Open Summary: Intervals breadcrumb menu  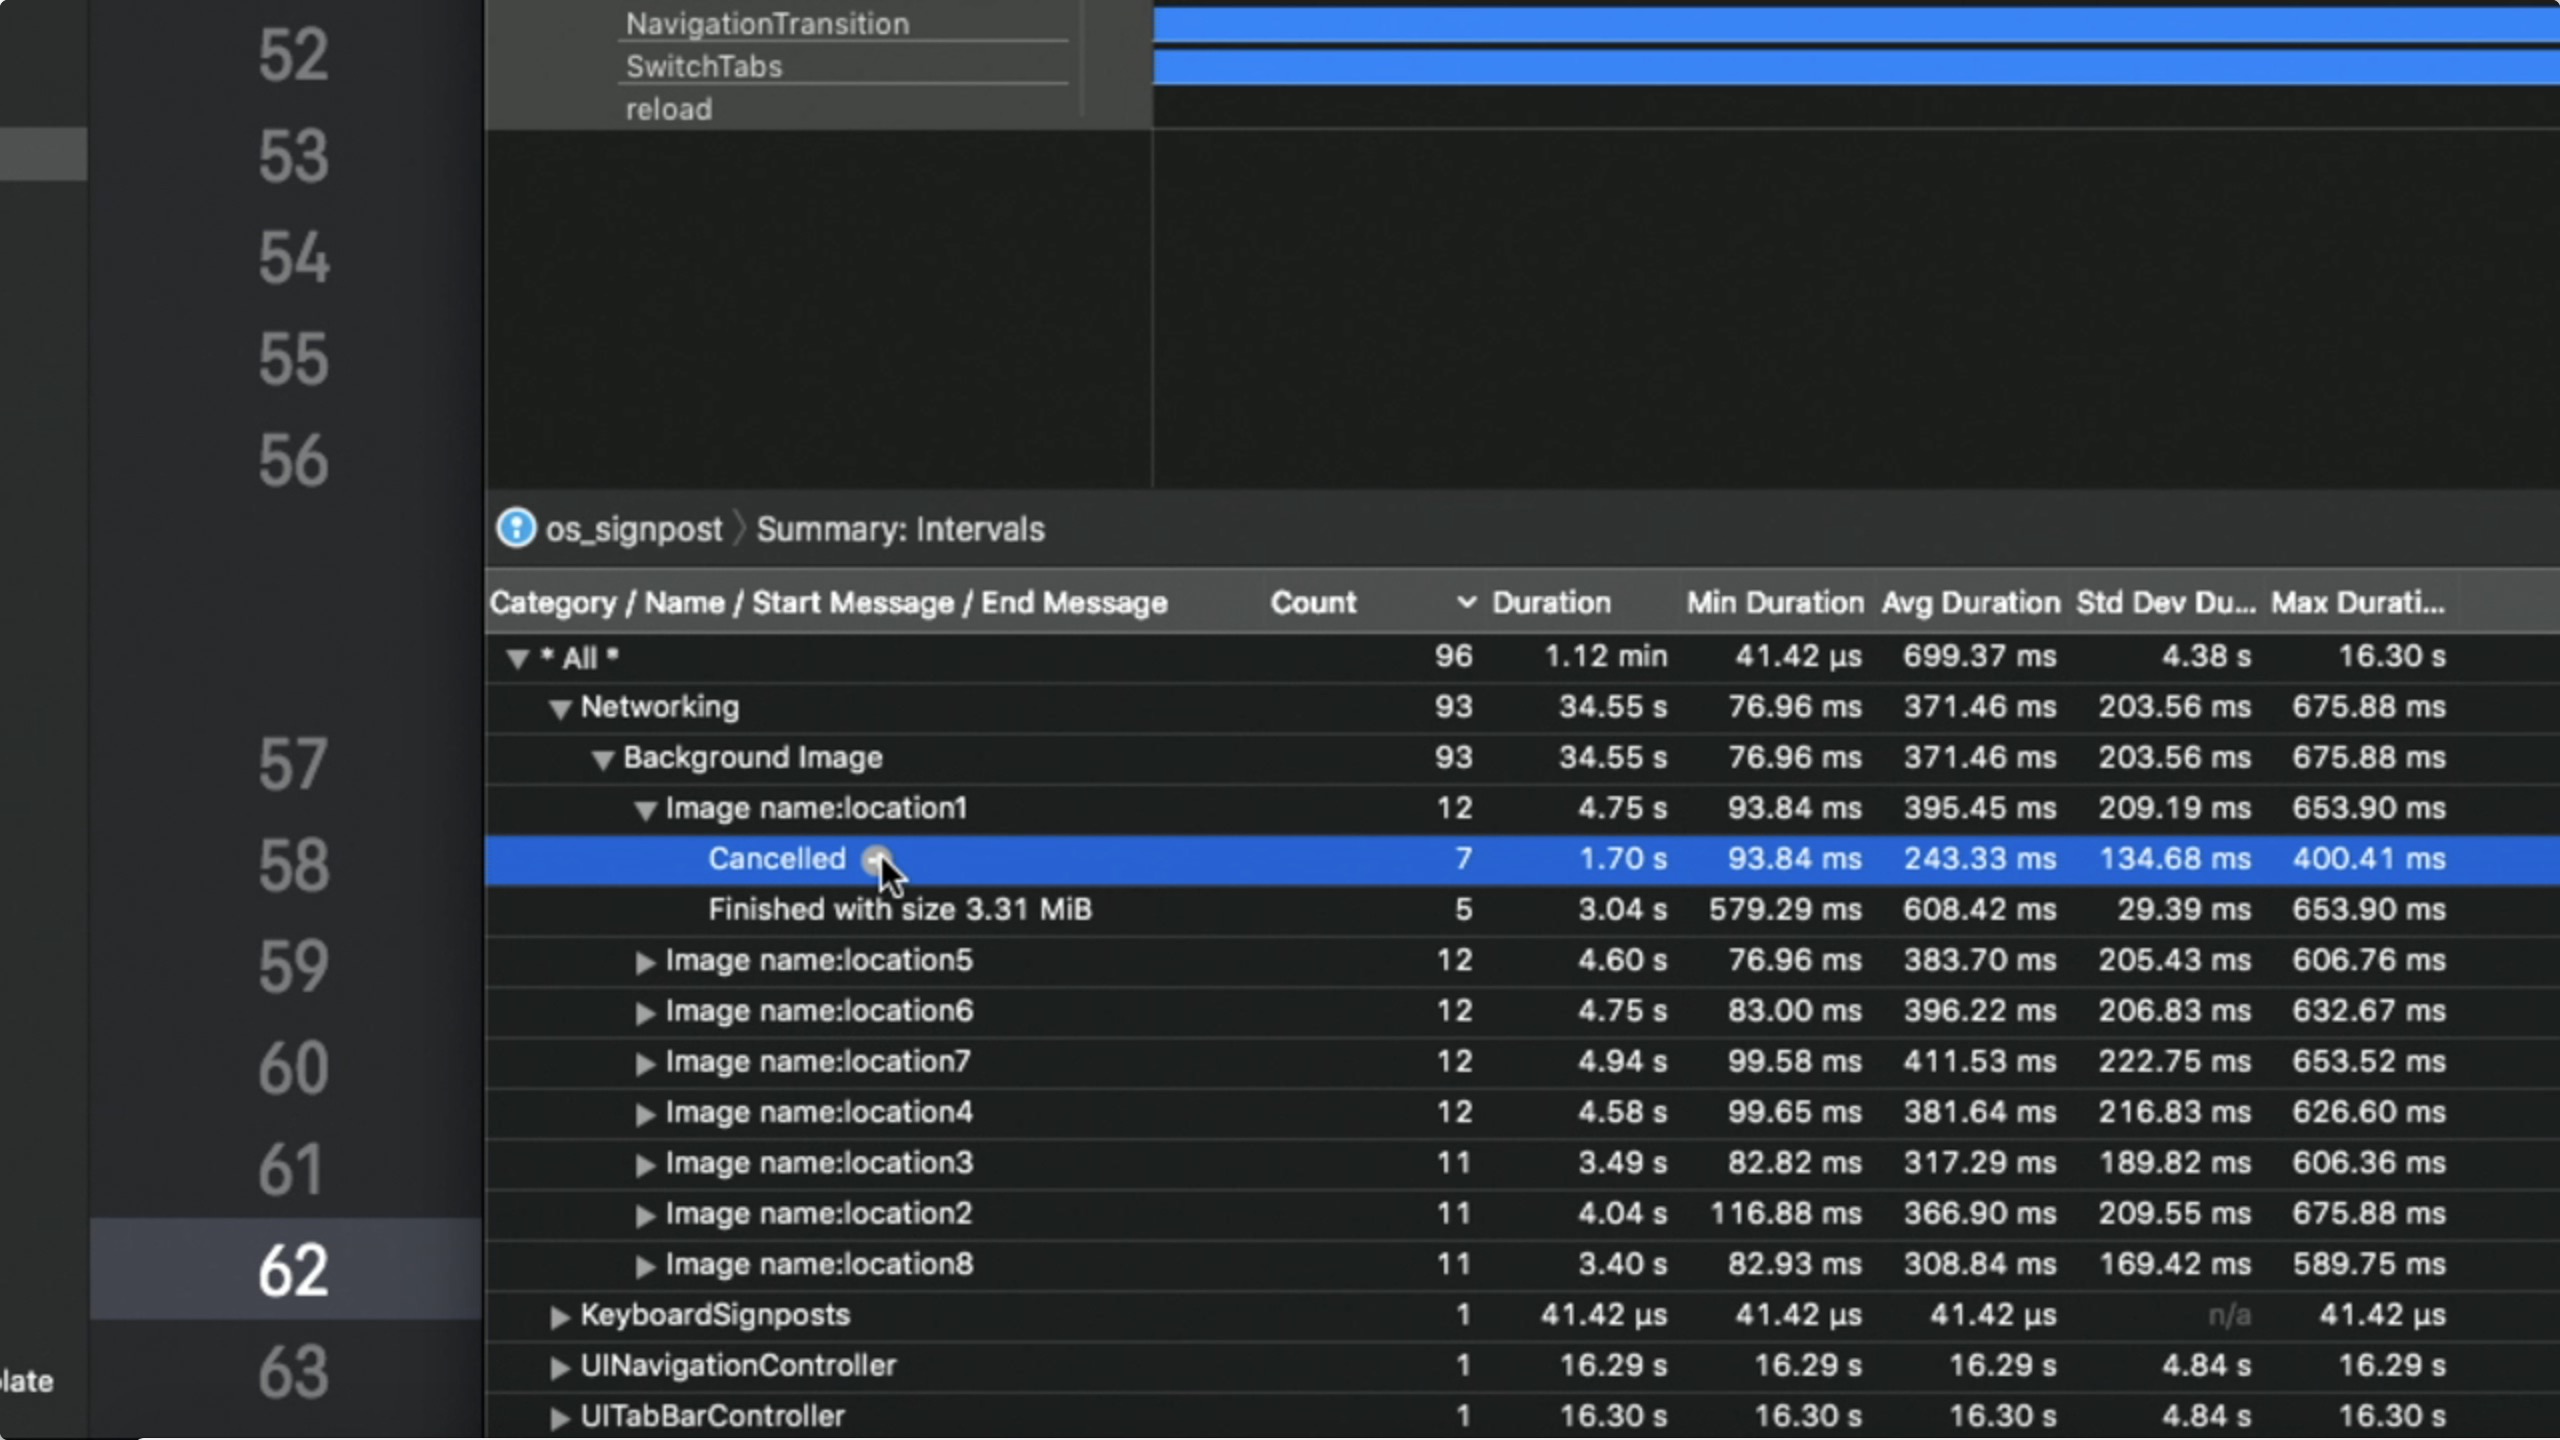click(x=900, y=529)
